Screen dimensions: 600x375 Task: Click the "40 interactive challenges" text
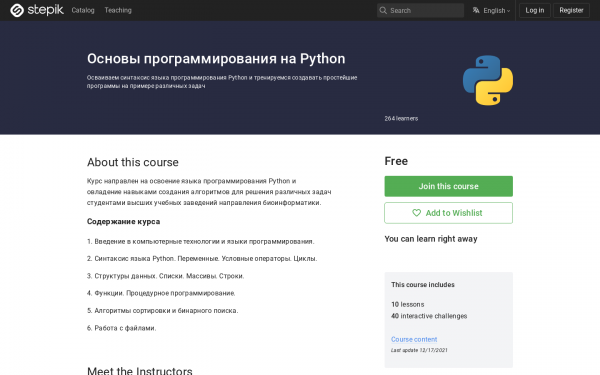(429, 316)
